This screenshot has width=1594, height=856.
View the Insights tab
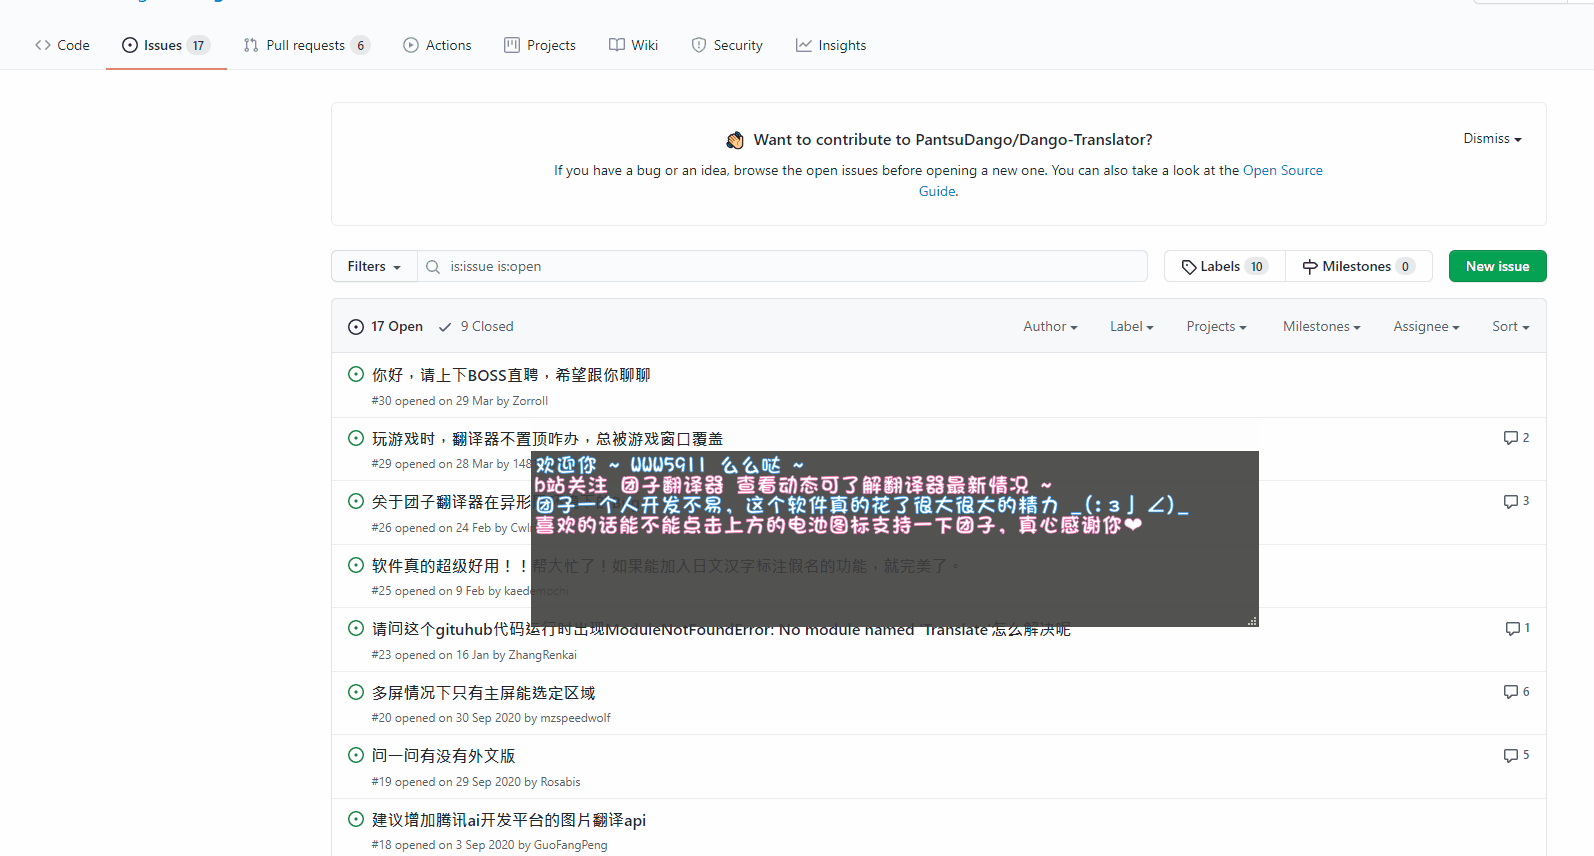coord(831,45)
